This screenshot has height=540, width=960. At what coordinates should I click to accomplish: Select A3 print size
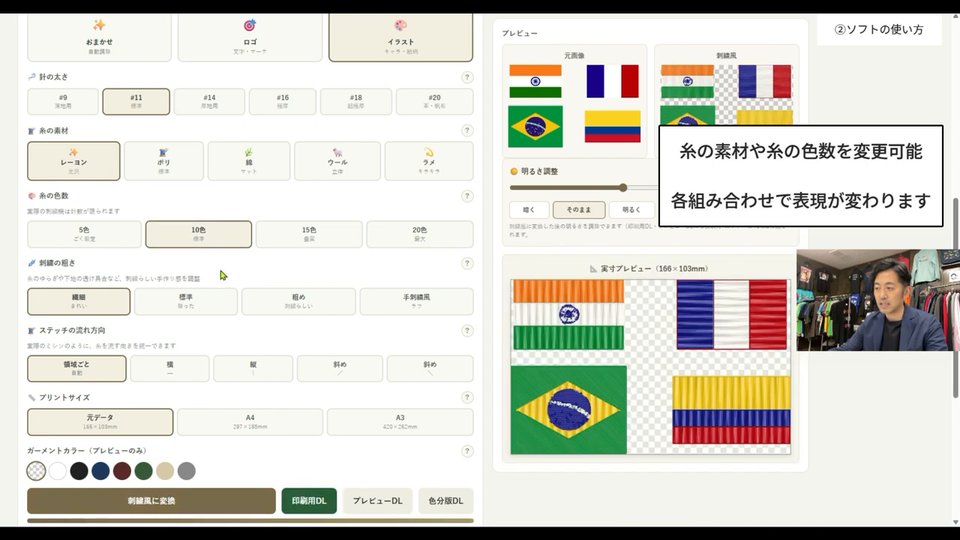click(400, 422)
